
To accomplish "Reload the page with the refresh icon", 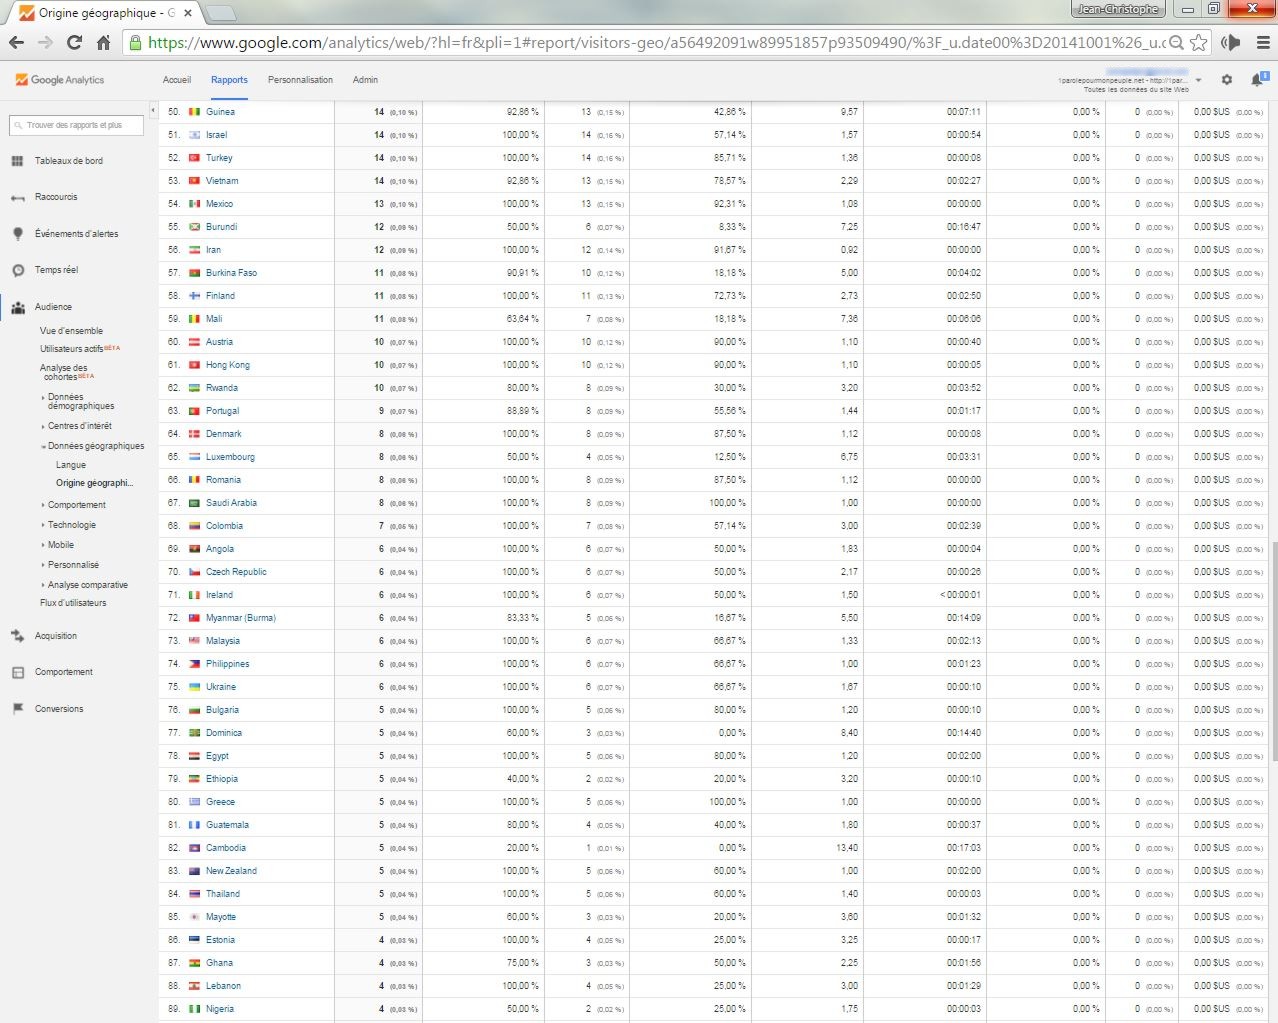I will [74, 42].
